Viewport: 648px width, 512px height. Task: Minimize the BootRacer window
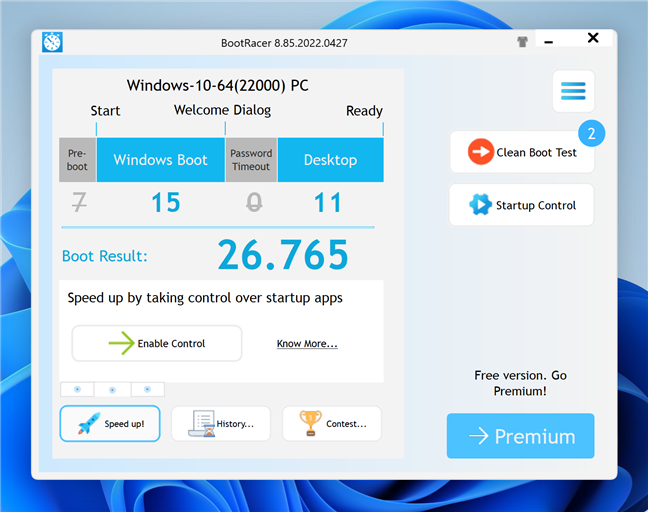click(x=548, y=42)
